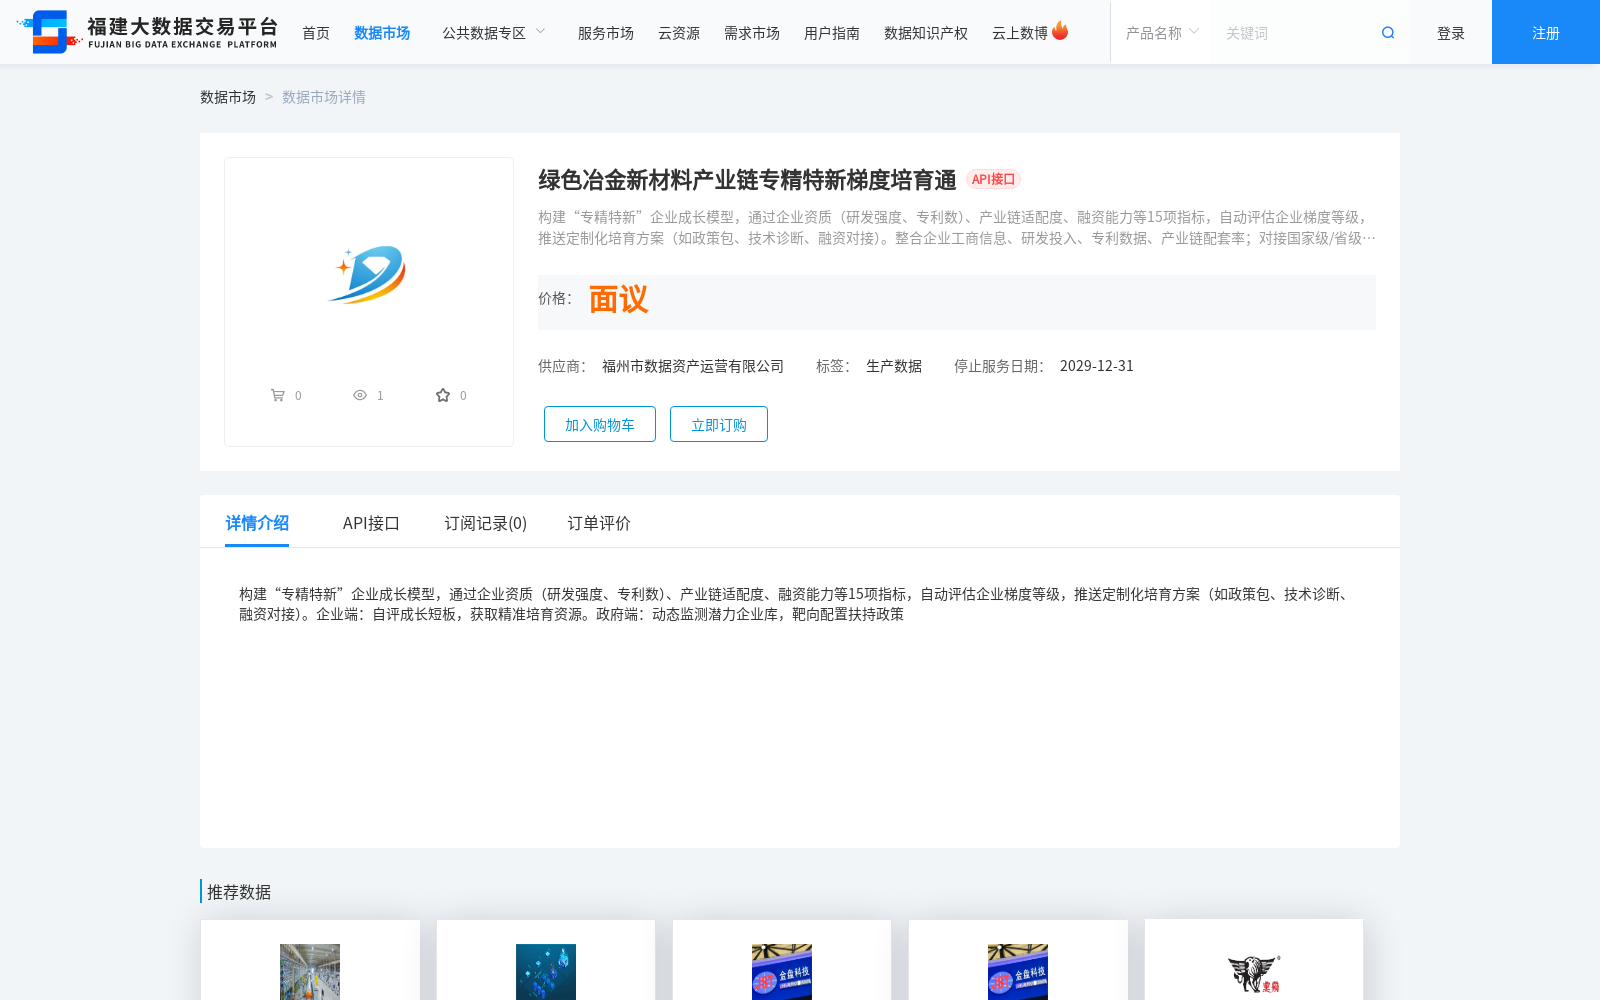Open the 数据知识产权 menu item
The image size is (1600, 1000).
tap(926, 33)
